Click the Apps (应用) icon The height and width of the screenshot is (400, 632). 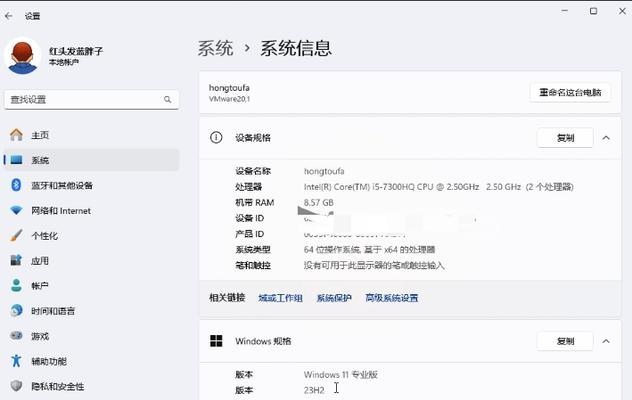pyautogui.click(x=16, y=260)
